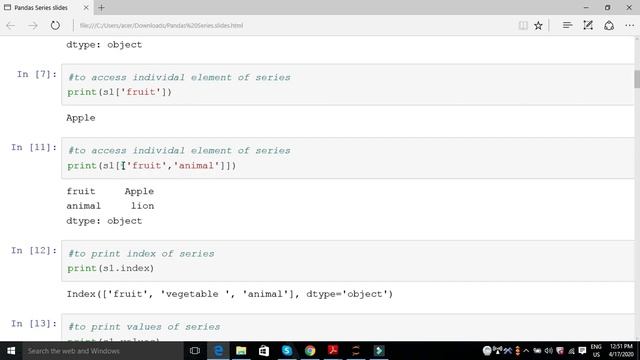Click the Index([...]) output line
This screenshot has height=360, width=640.
pyautogui.click(x=230, y=294)
